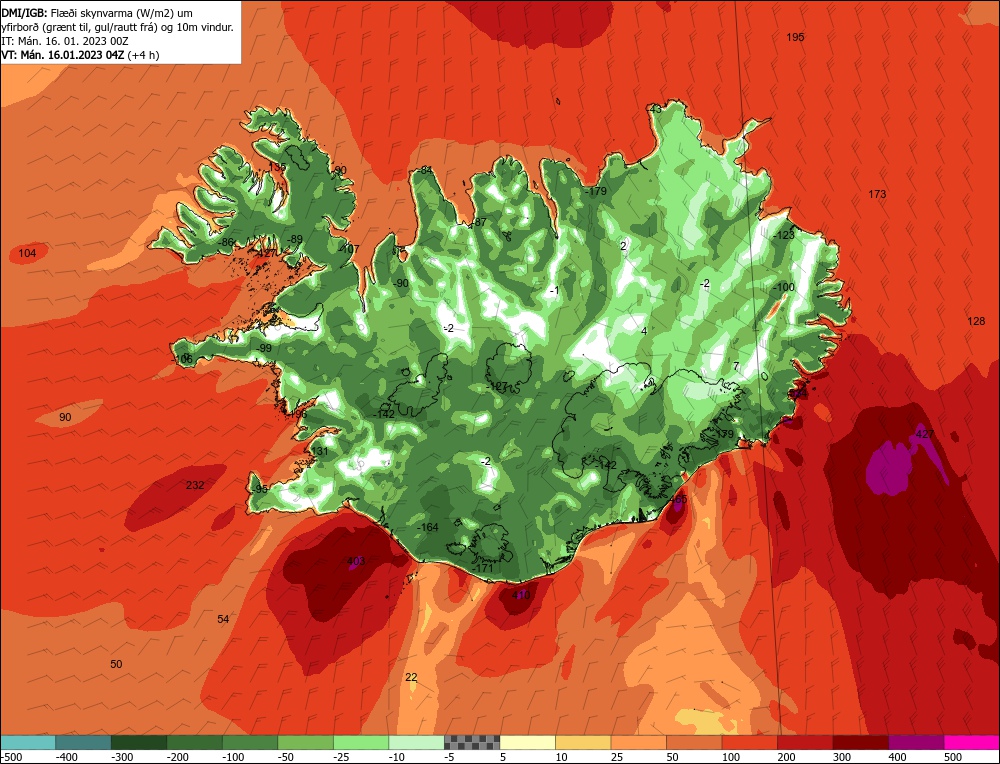Click the 'IT: Mán. 16. 01. 2023 00Z' initial time text
The image size is (1000, 764).
tap(65, 41)
